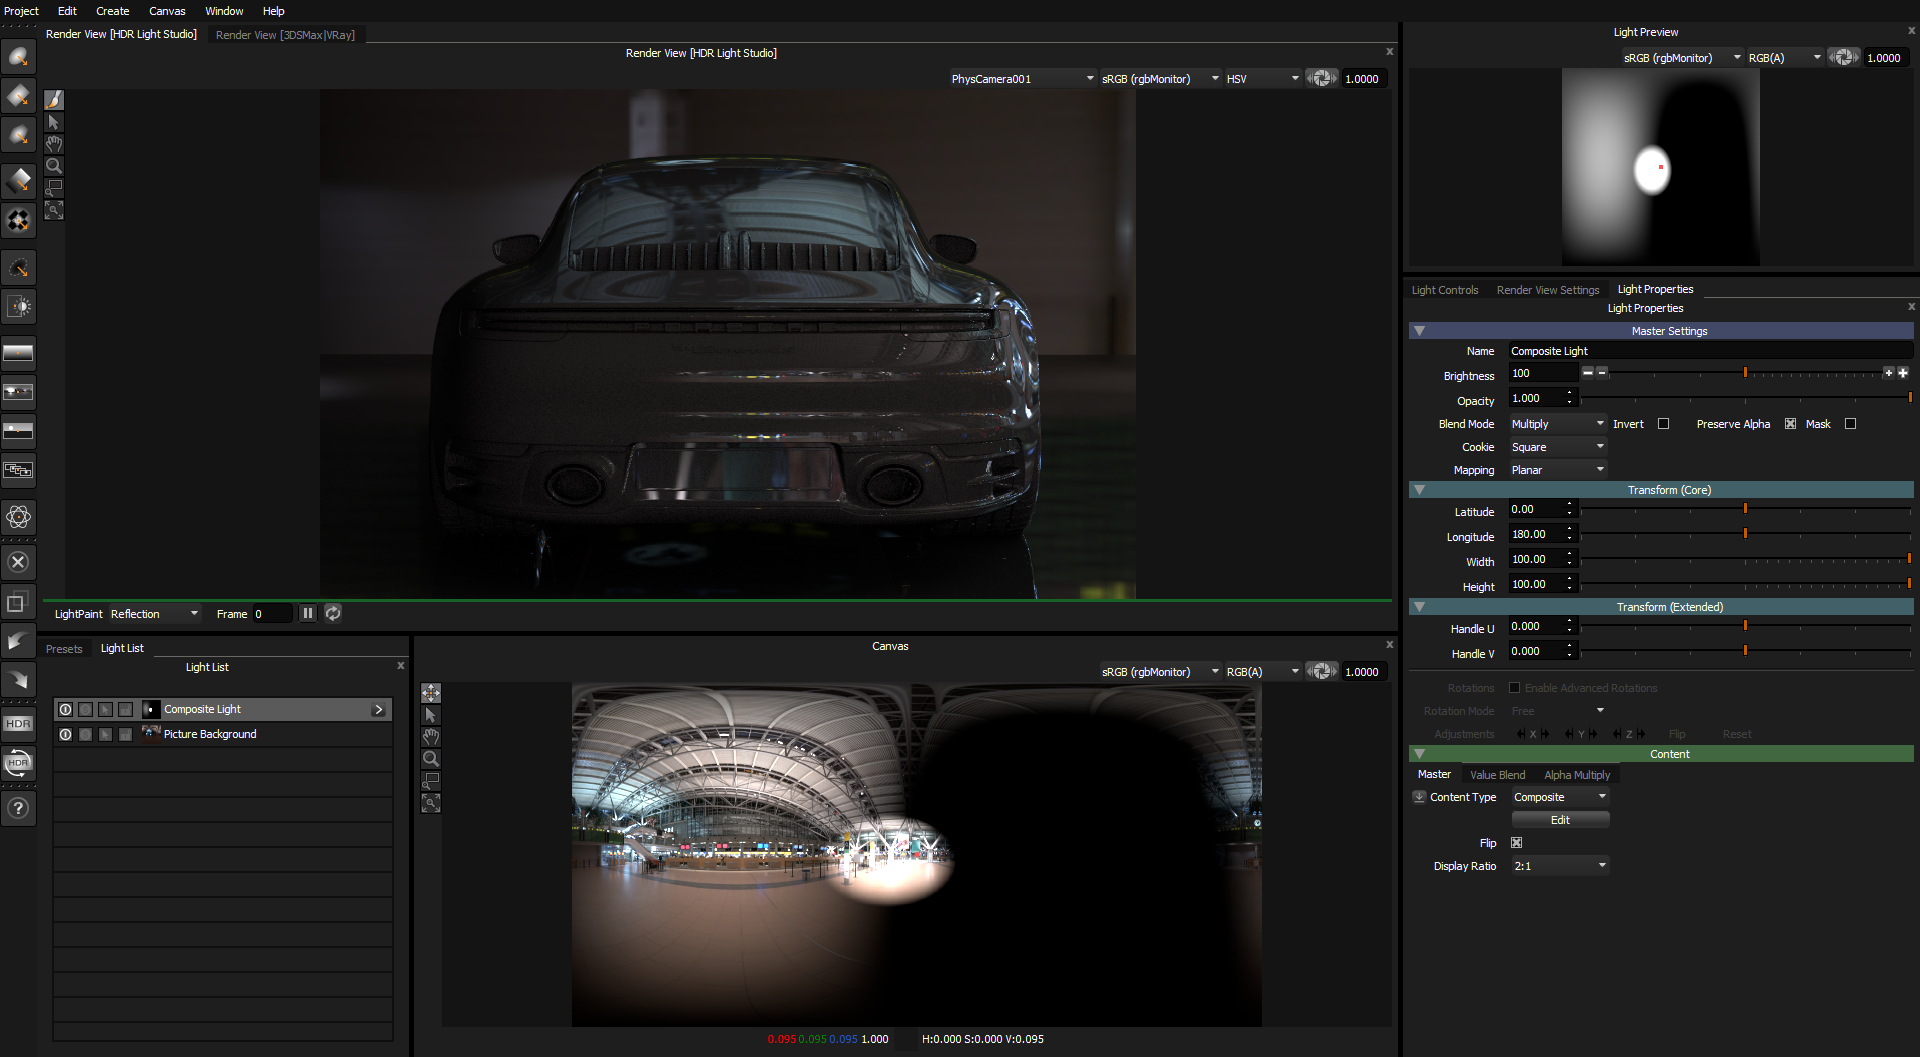
Task: Click the Latitude slider handle
Action: (x=1745, y=509)
